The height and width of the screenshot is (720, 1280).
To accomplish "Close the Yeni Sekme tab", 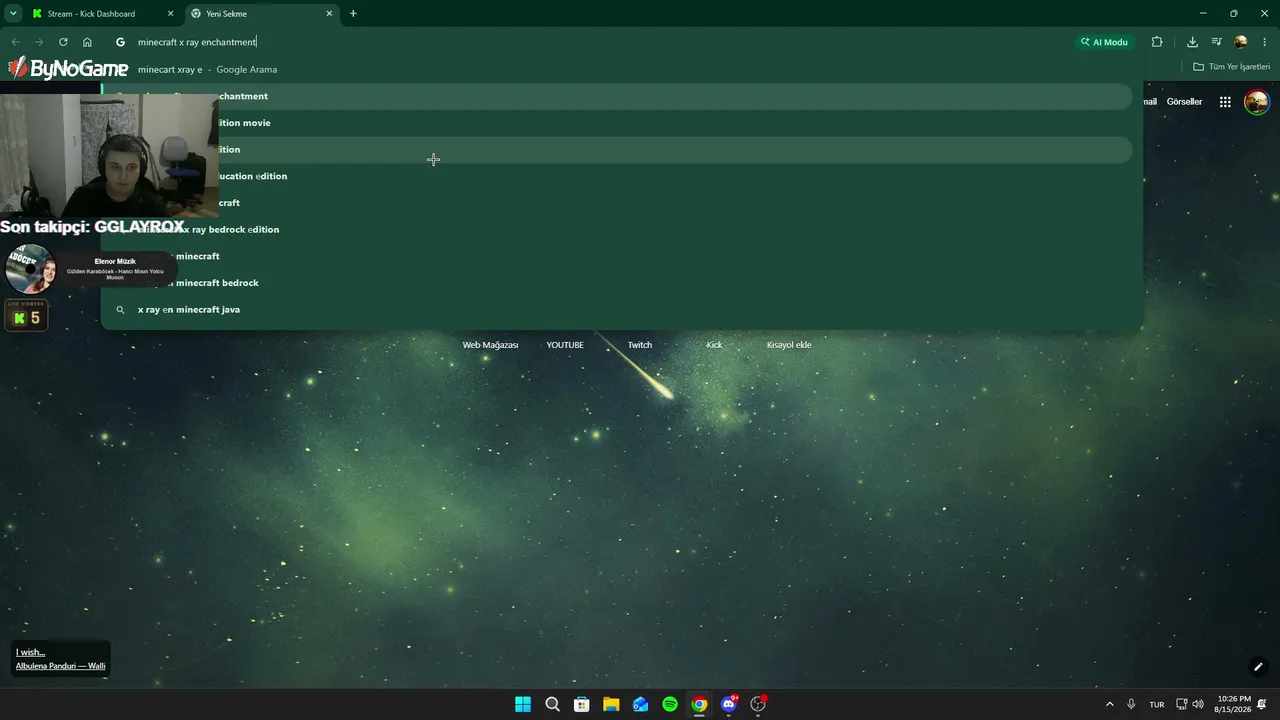I will [x=329, y=14].
